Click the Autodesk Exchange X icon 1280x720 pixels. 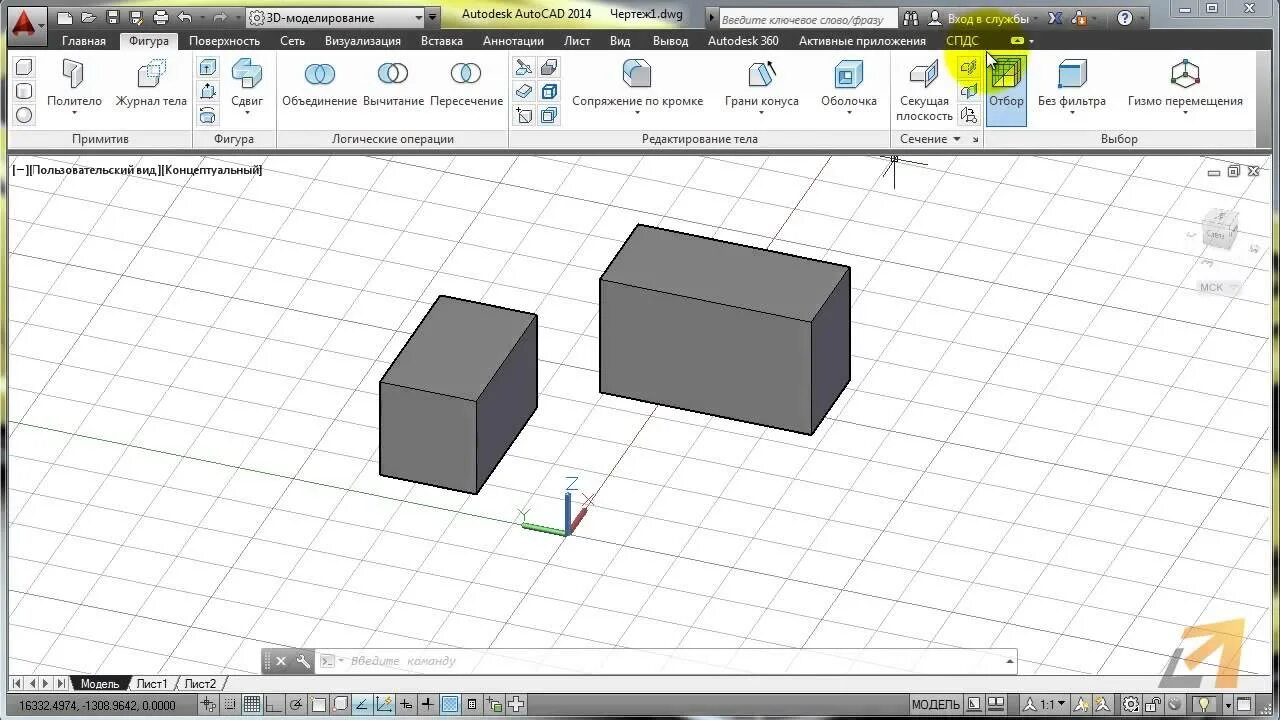pos(1055,18)
